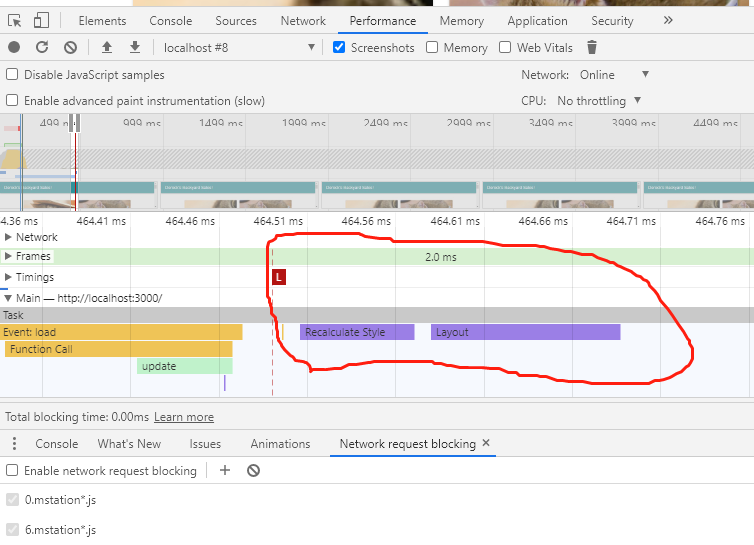
Task: Click the 6.mstation*.js pattern text
Action: pyautogui.click(x=61, y=530)
